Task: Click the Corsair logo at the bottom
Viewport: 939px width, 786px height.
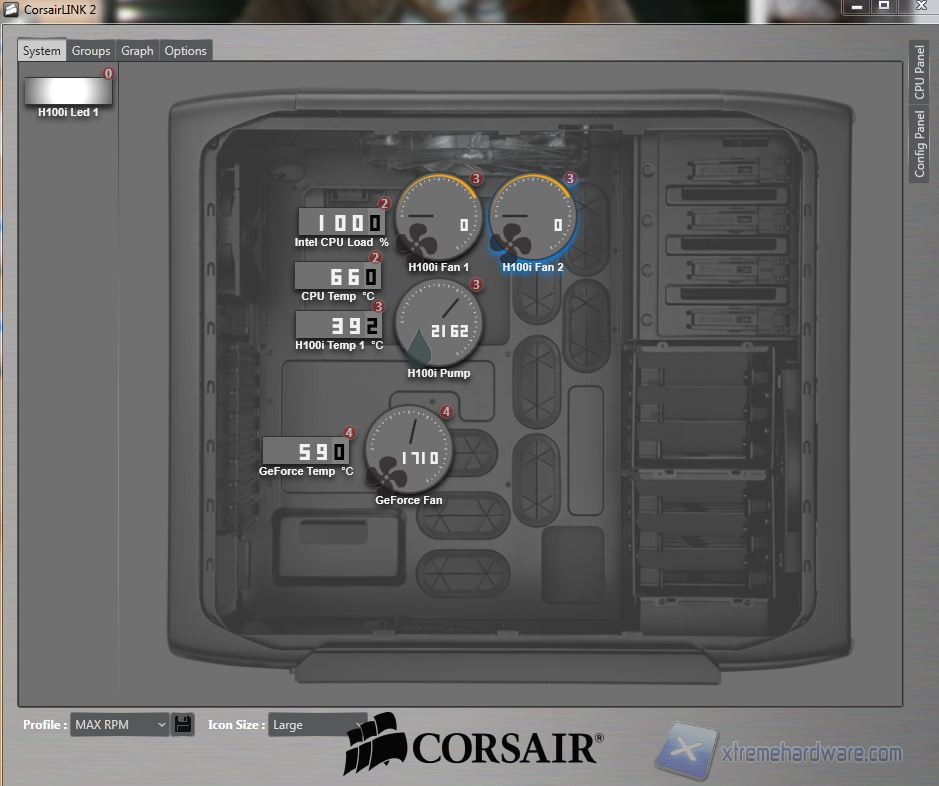Action: pyautogui.click(x=474, y=746)
